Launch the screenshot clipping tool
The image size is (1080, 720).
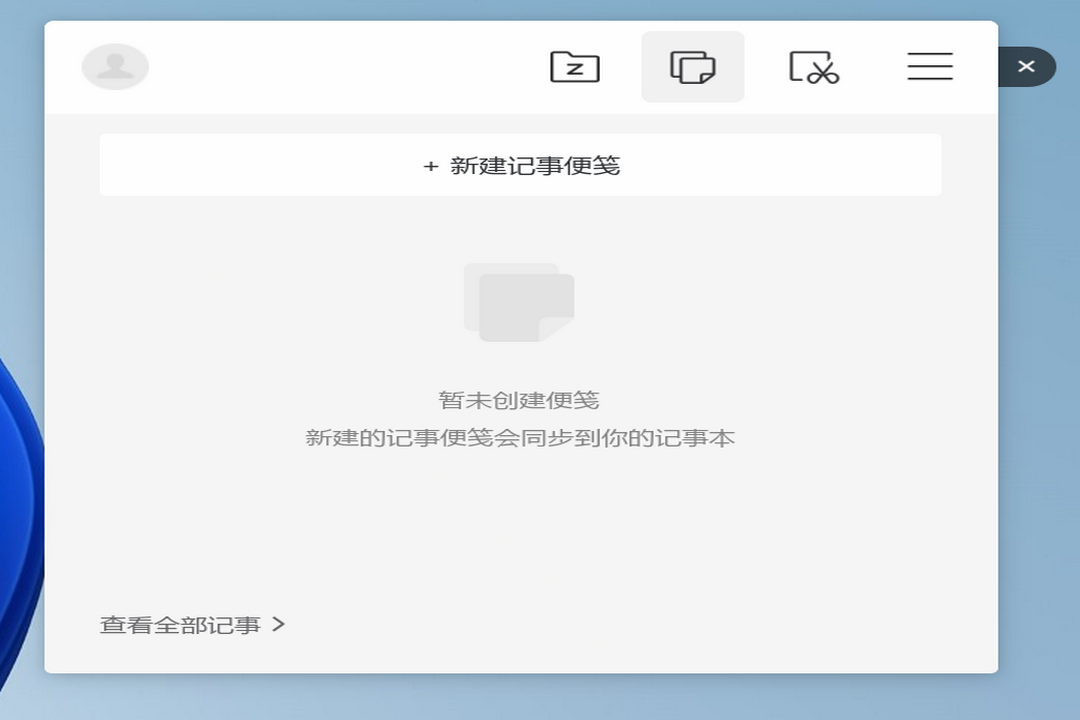tap(812, 66)
